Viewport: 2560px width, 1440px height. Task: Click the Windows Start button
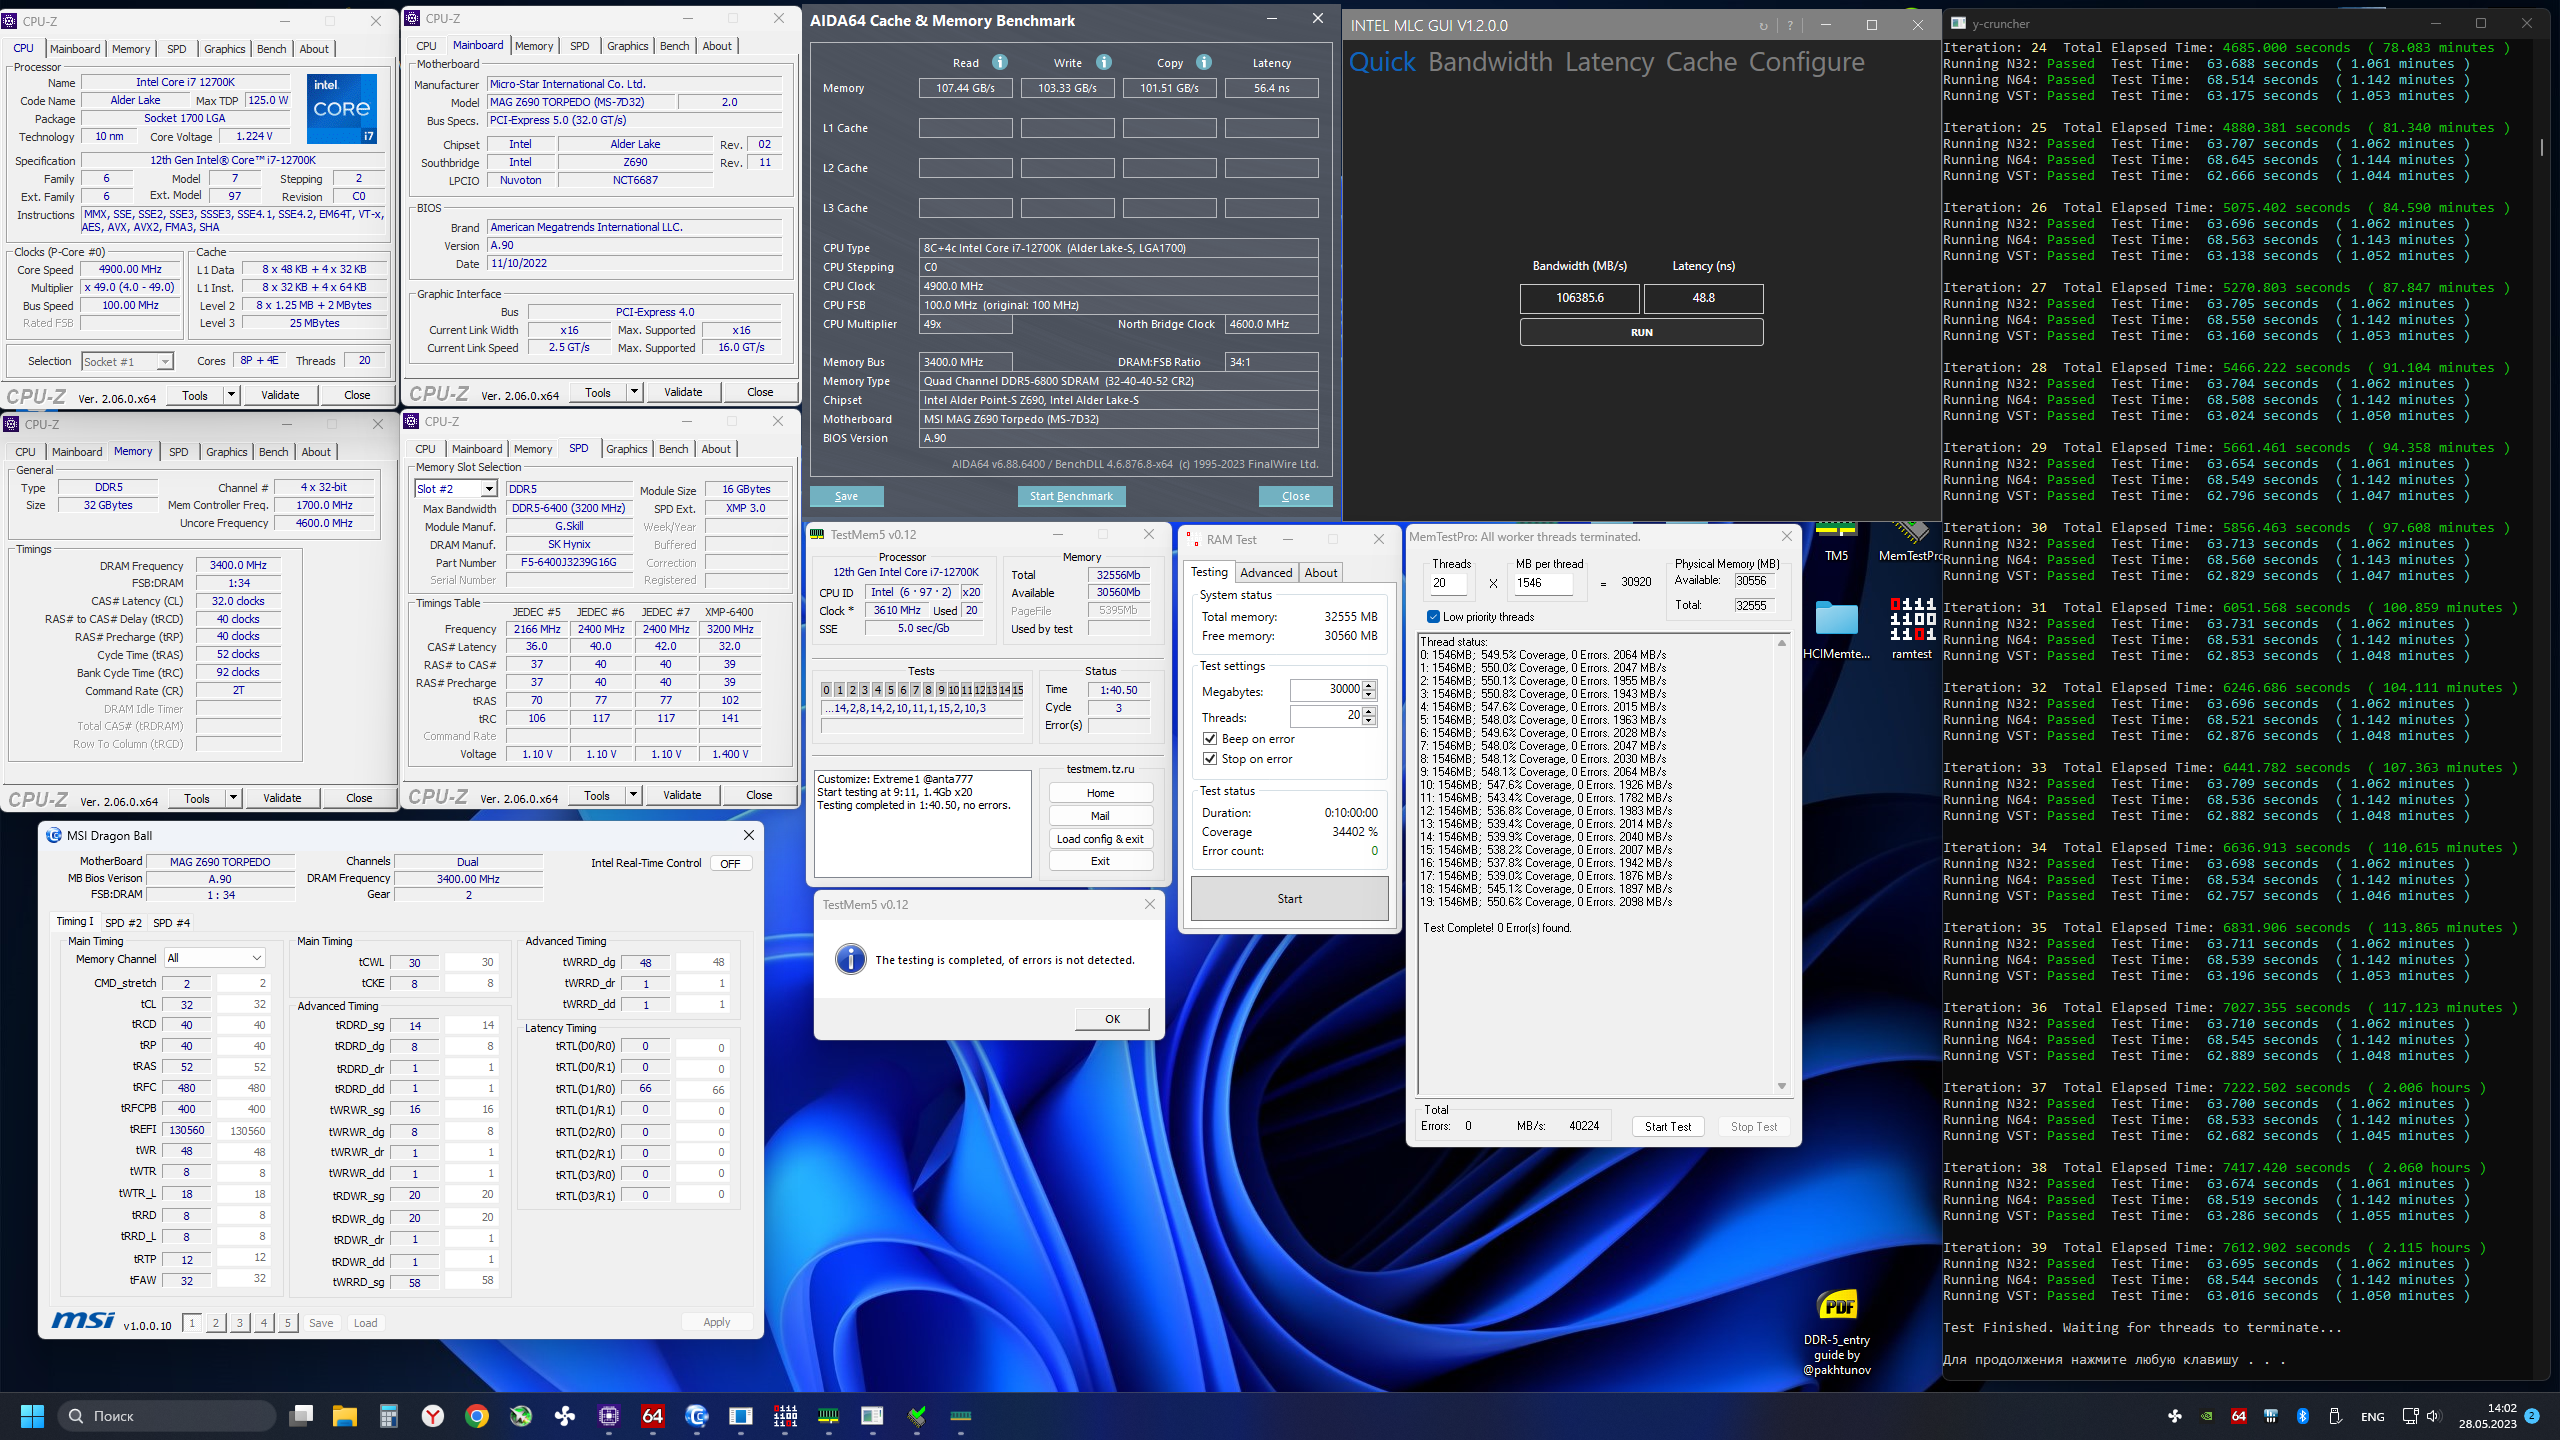pyautogui.click(x=32, y=1416)
